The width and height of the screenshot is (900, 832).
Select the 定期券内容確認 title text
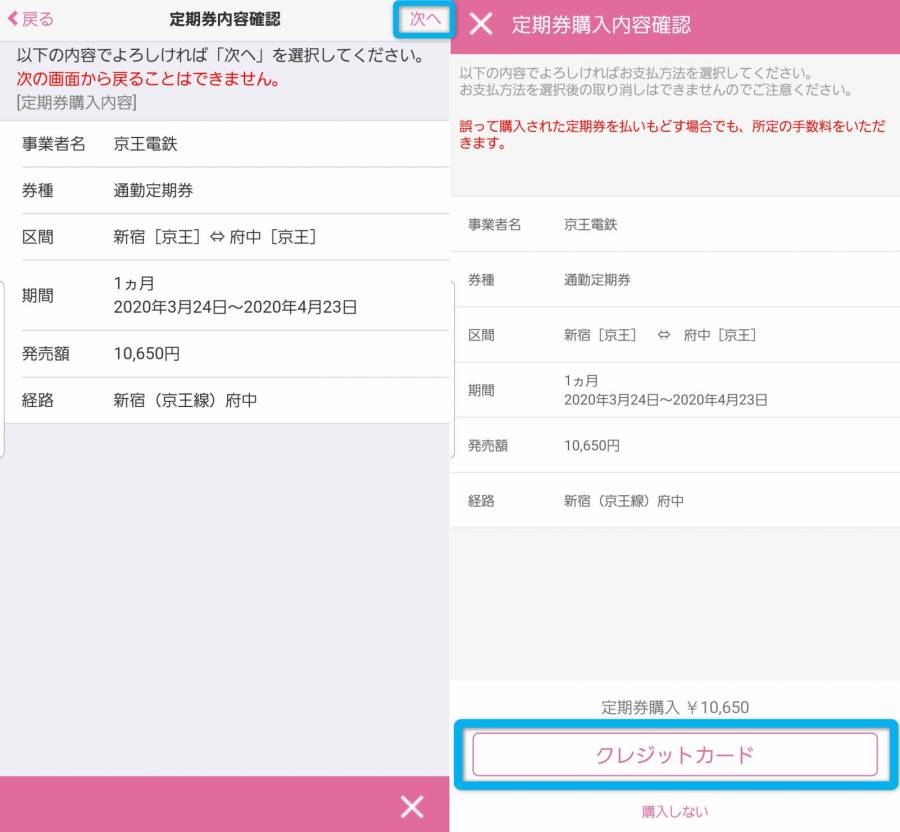225,19
